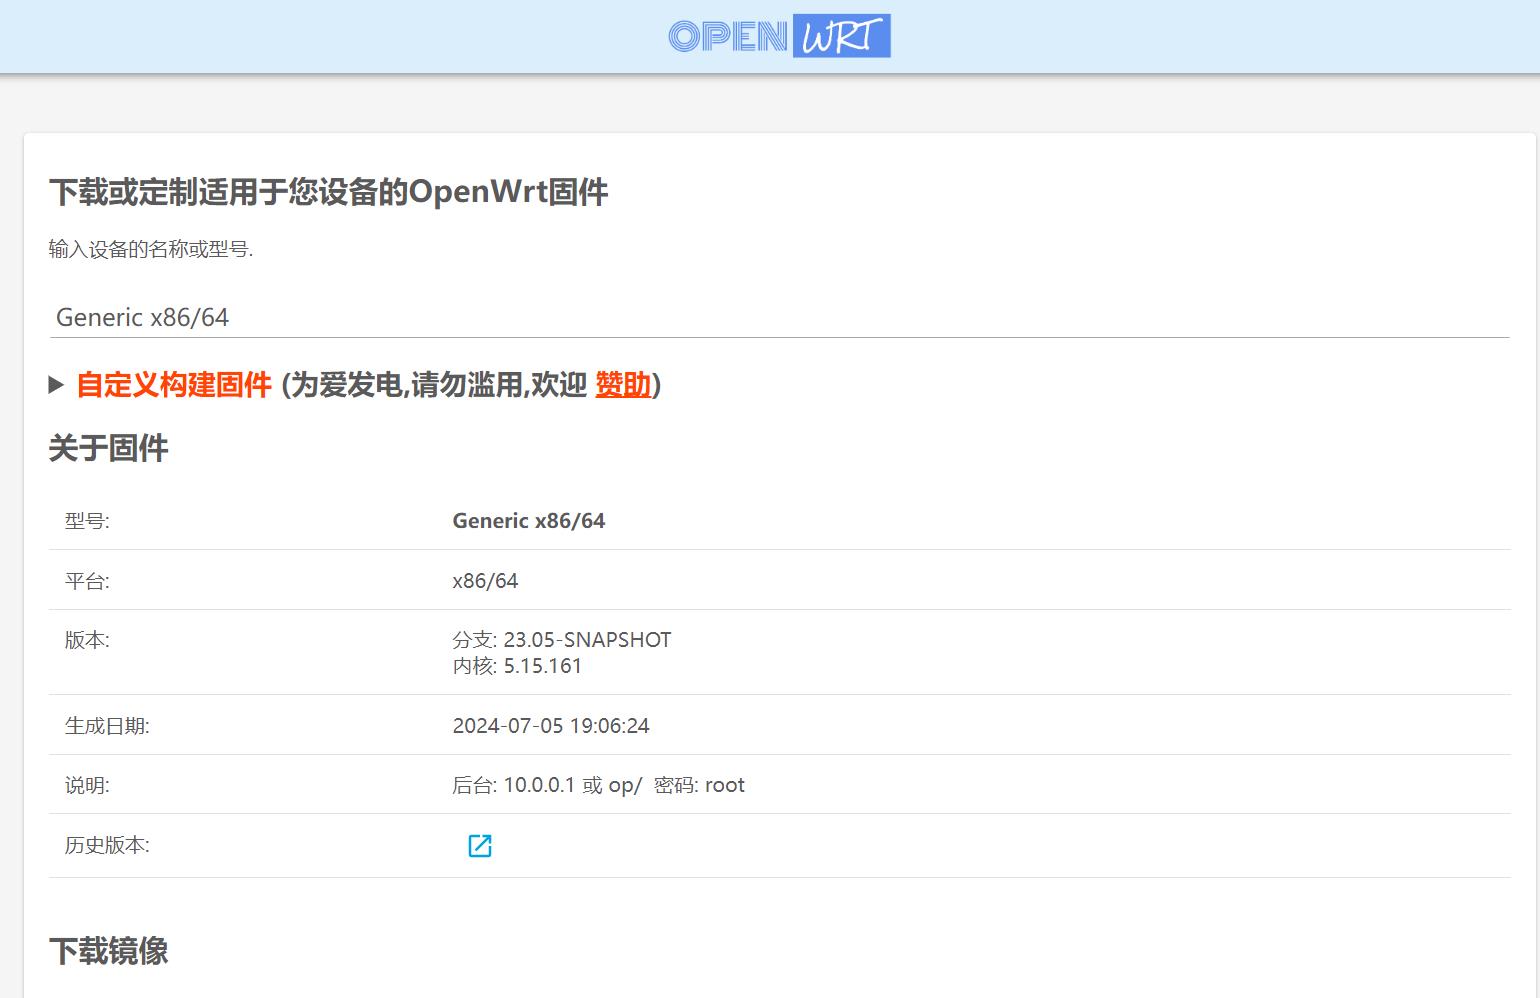Click the 生成日期: row label
This screenshot has height=998, width=1540.
point(107,726)
